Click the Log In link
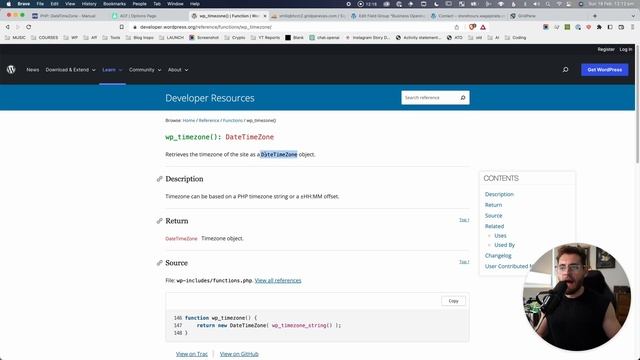640x360 pixels. [625, 49]
